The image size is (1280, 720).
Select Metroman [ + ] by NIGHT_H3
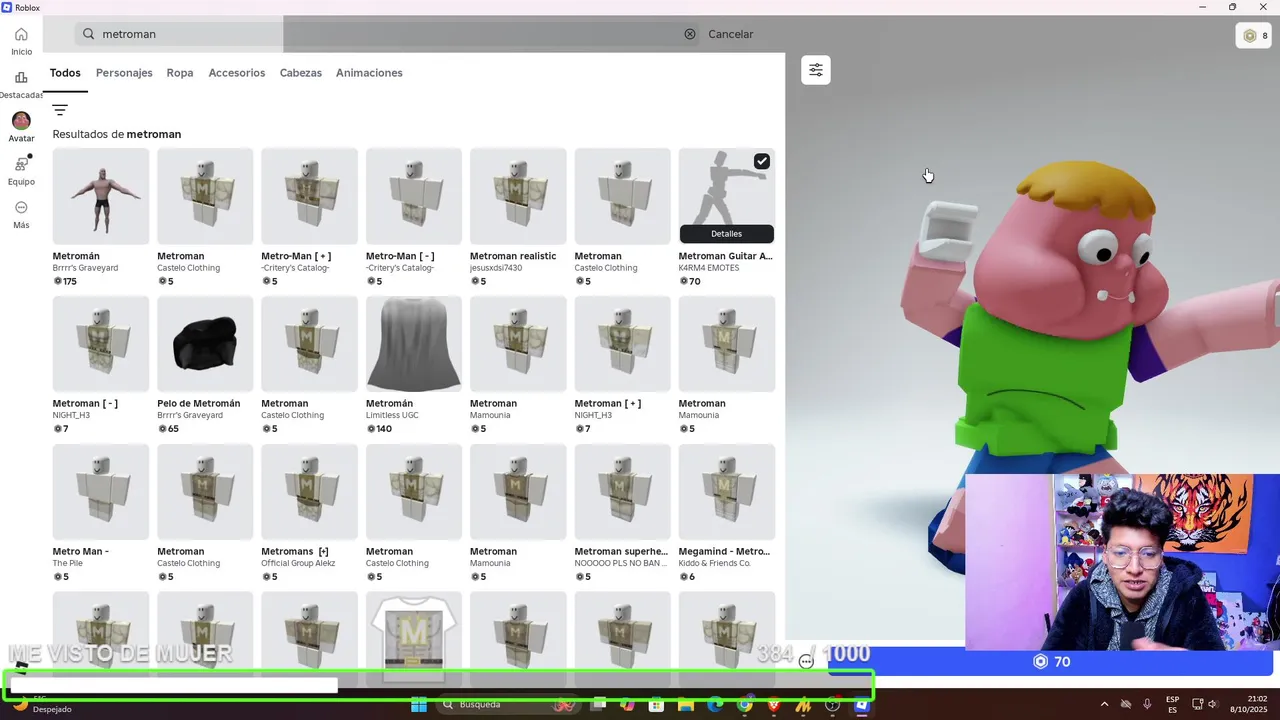pos(622,344)
